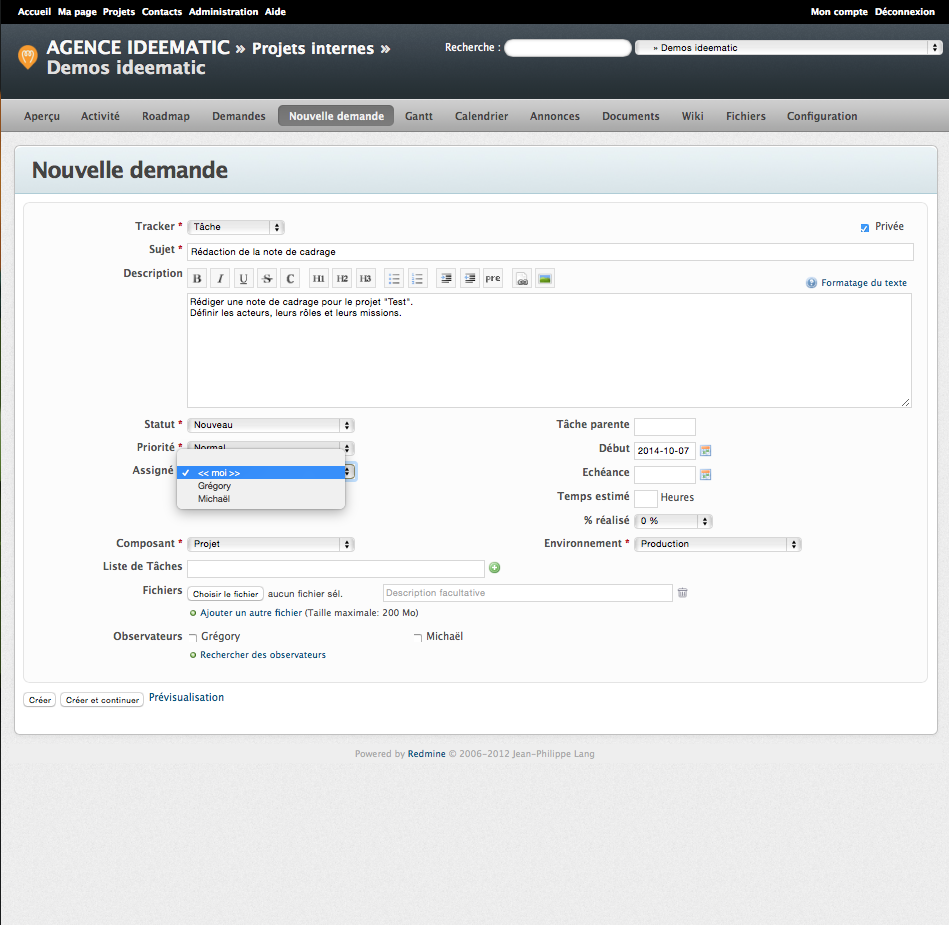Click the Créer button
Viewport: 949px width, 925px height.
[40, 700]
